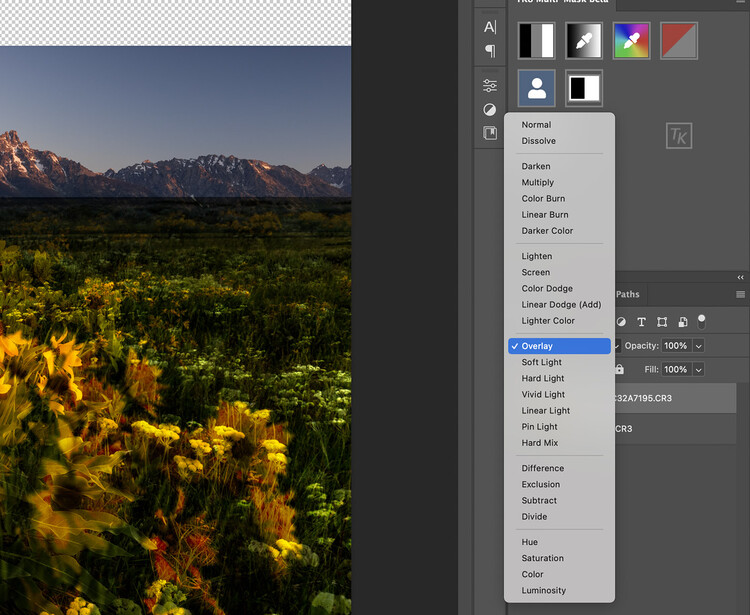Click the red-gray split mask icon
The height and width of the screenshot is (615, 750).
tap(679, 41)
